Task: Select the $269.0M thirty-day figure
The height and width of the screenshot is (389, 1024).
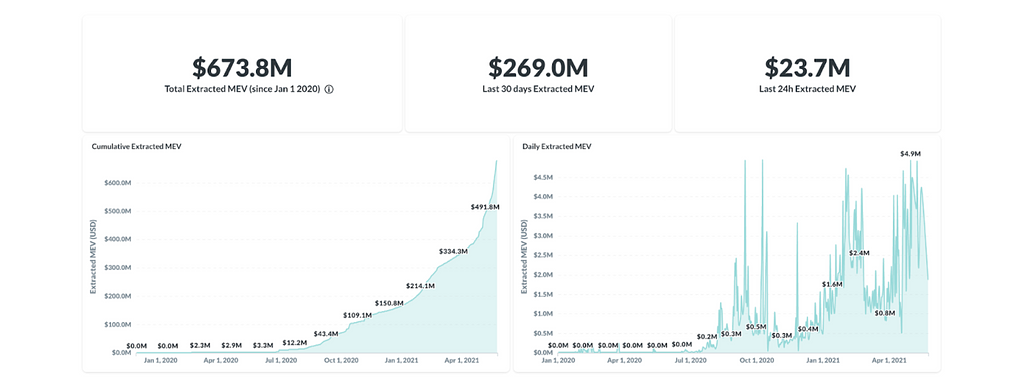Action: [538, 68]
